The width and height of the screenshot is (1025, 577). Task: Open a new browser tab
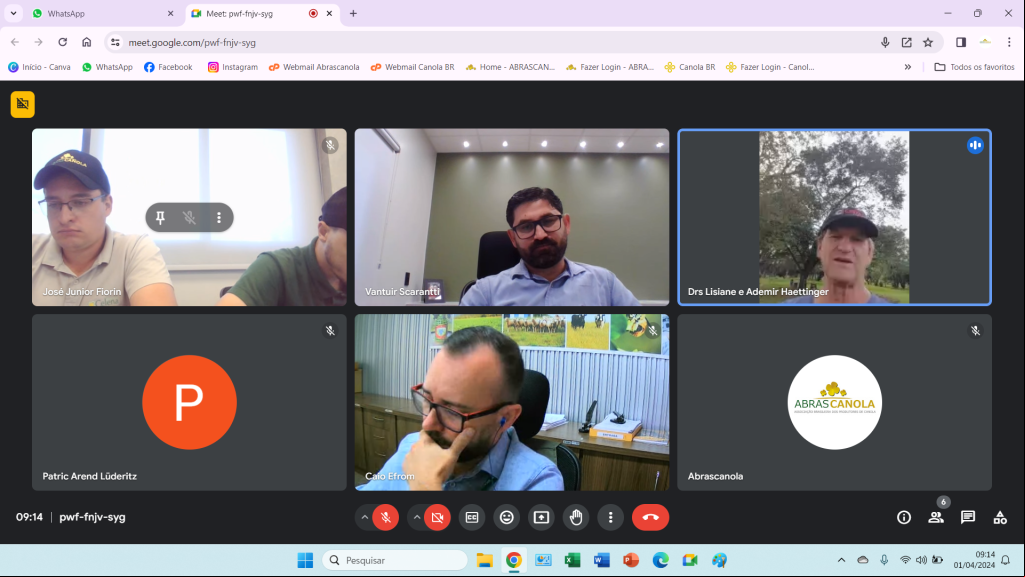click(353, 13)
